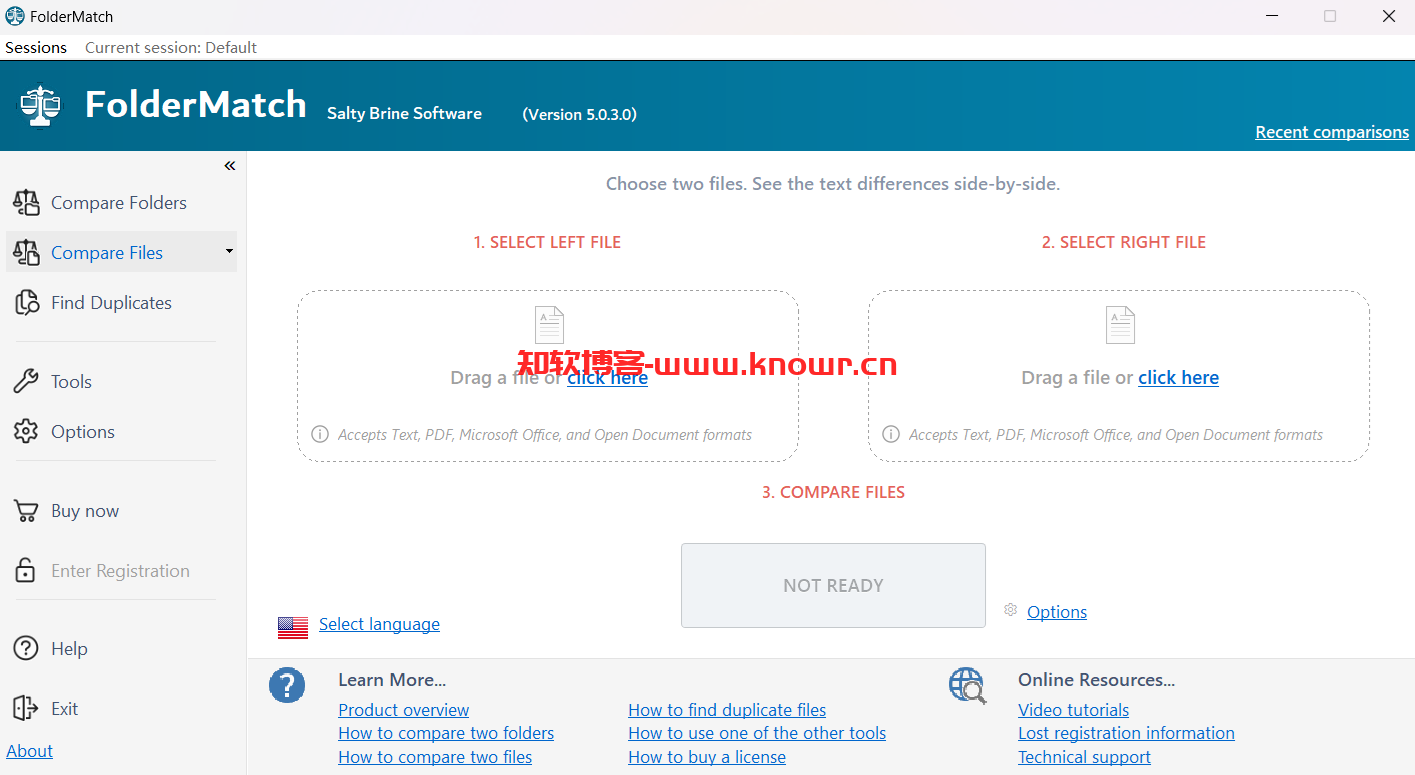Open the Options link near compare button

coord(1057,612)
